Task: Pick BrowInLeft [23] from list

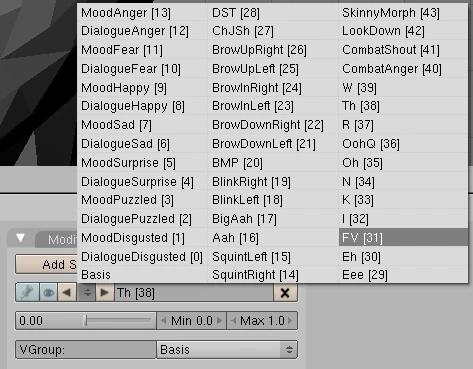Action: click(273, 106)
